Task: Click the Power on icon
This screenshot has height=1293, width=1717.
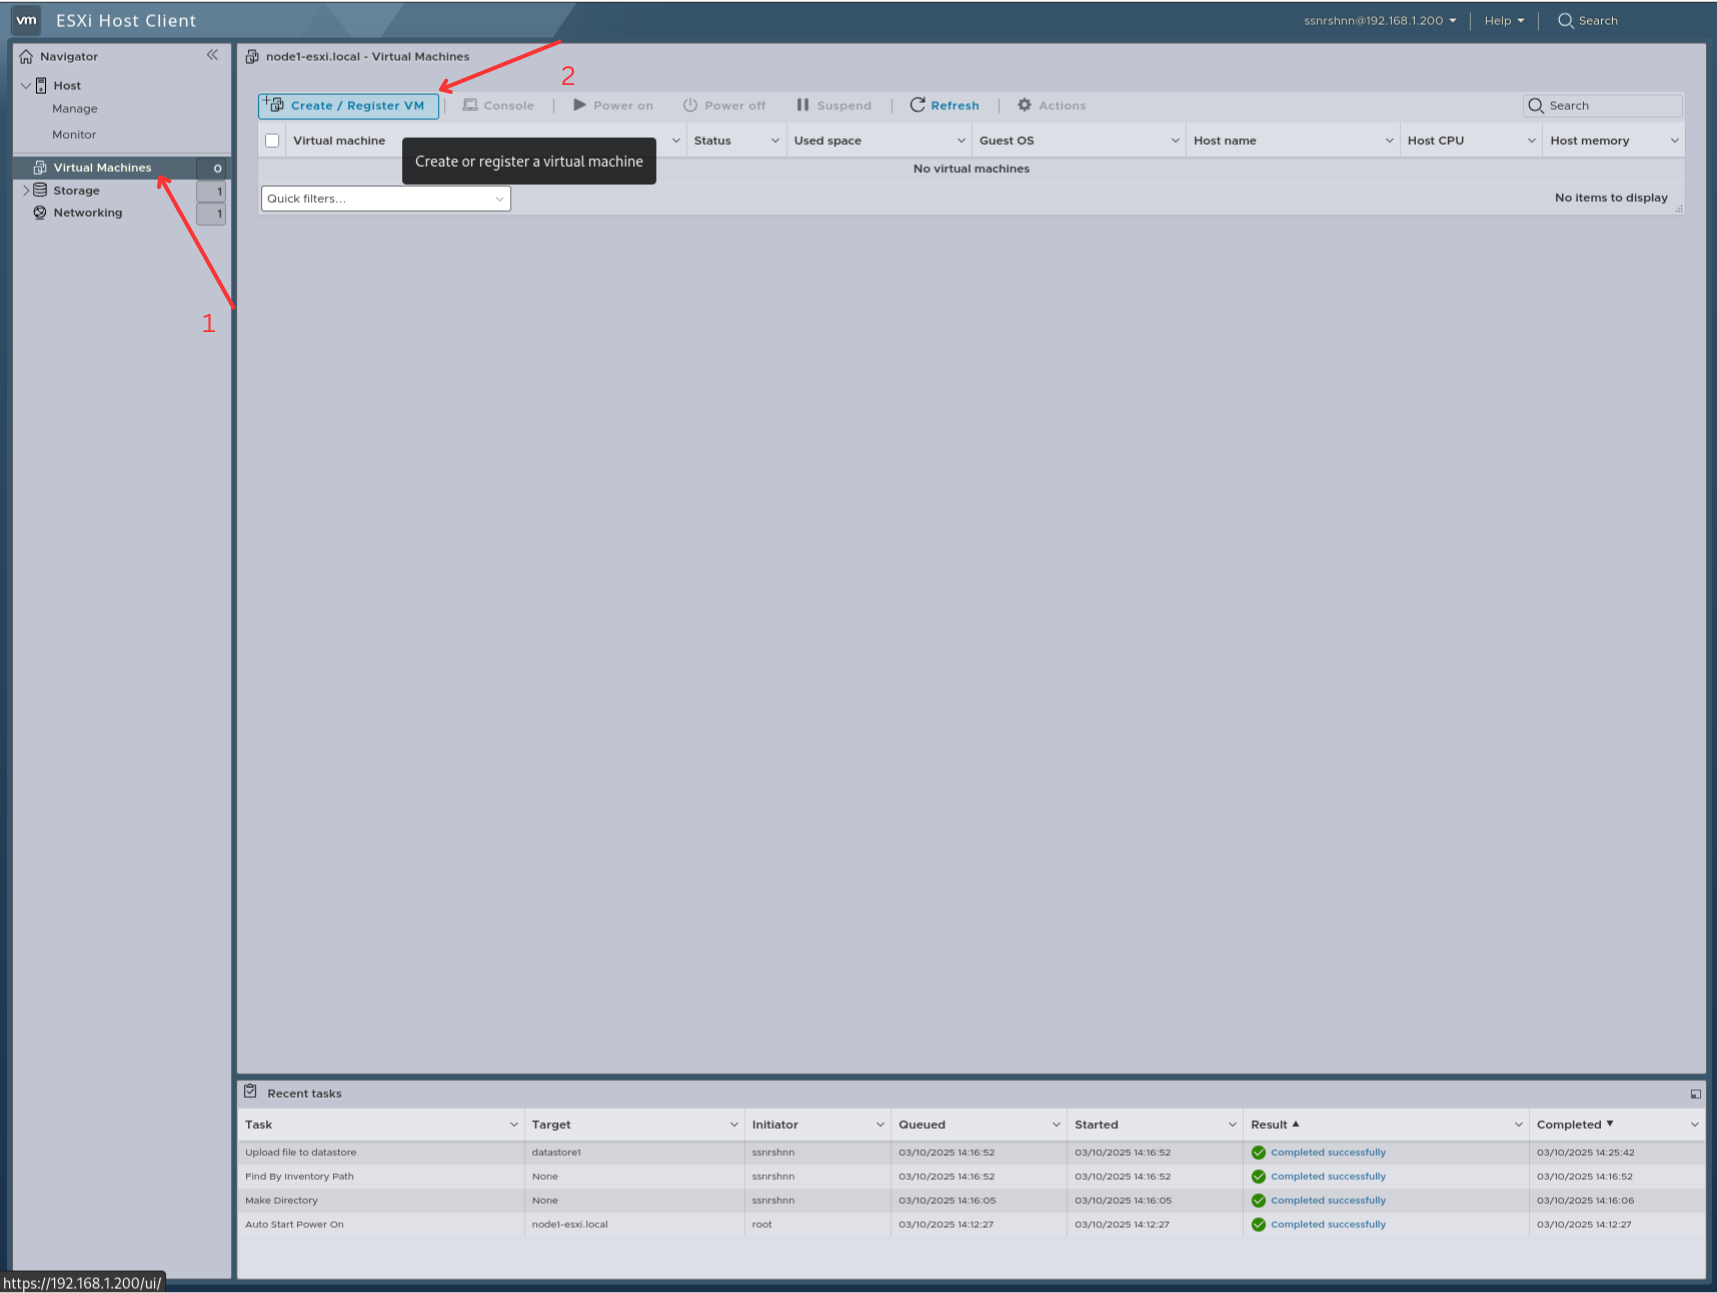Action: click(579, 105)
